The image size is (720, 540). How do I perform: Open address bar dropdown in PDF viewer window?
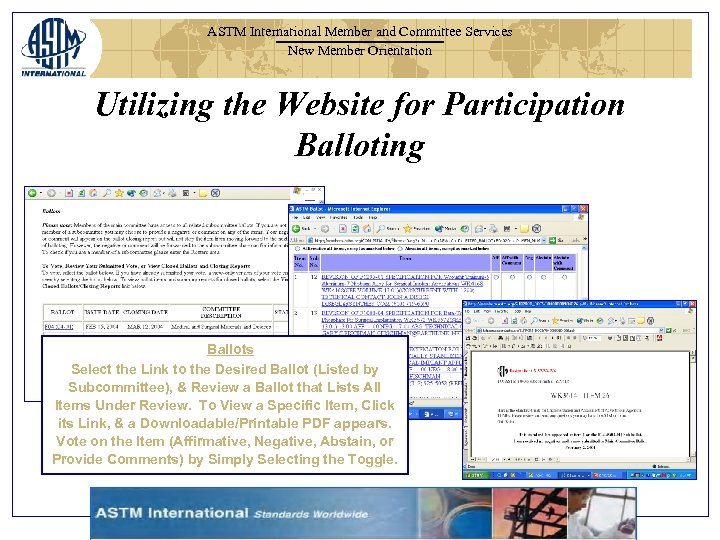[661, 330]
